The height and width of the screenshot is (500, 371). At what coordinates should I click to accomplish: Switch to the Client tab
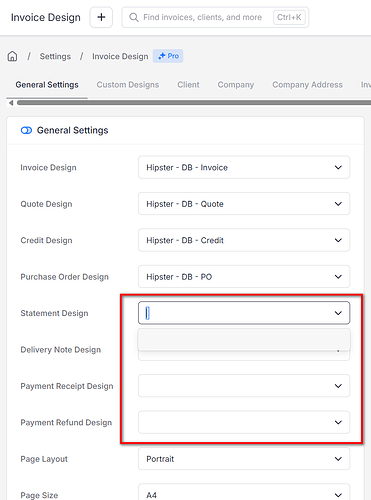click(x=188, y=85)
